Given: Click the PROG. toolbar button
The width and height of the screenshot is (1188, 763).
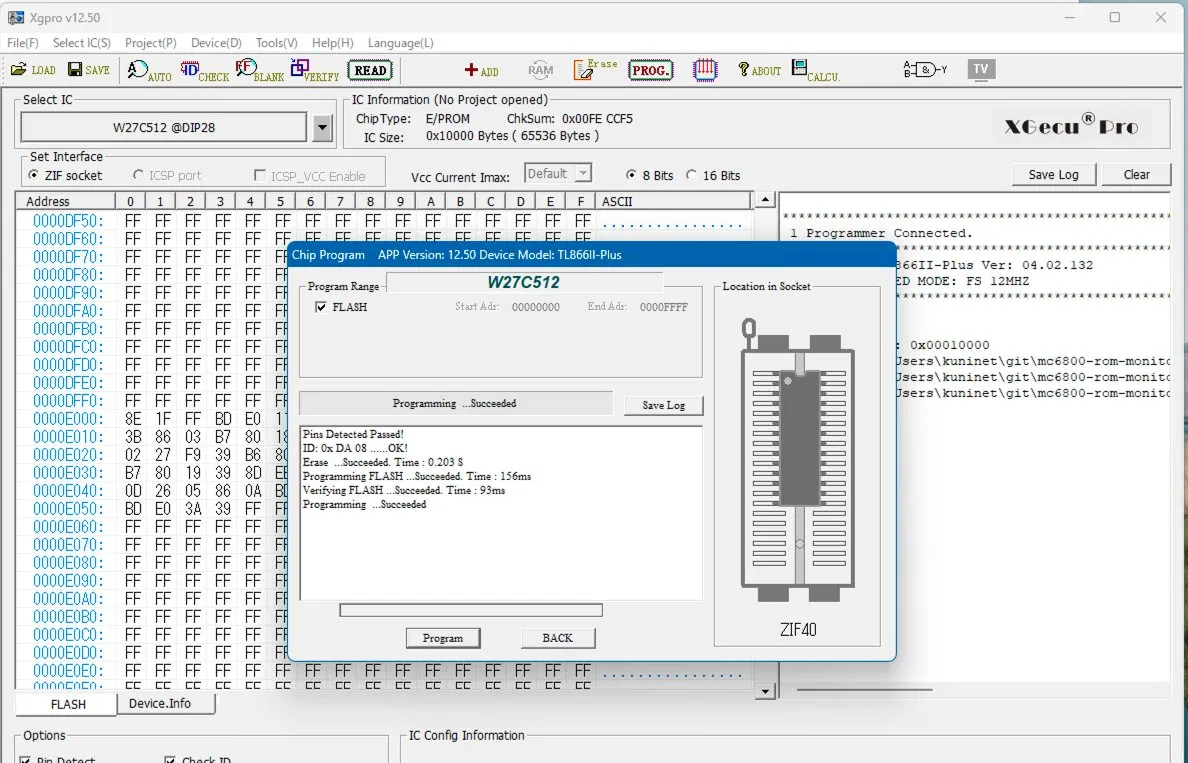Looking at the screenshot, I should pyautogui.click(x=650, y=70).
